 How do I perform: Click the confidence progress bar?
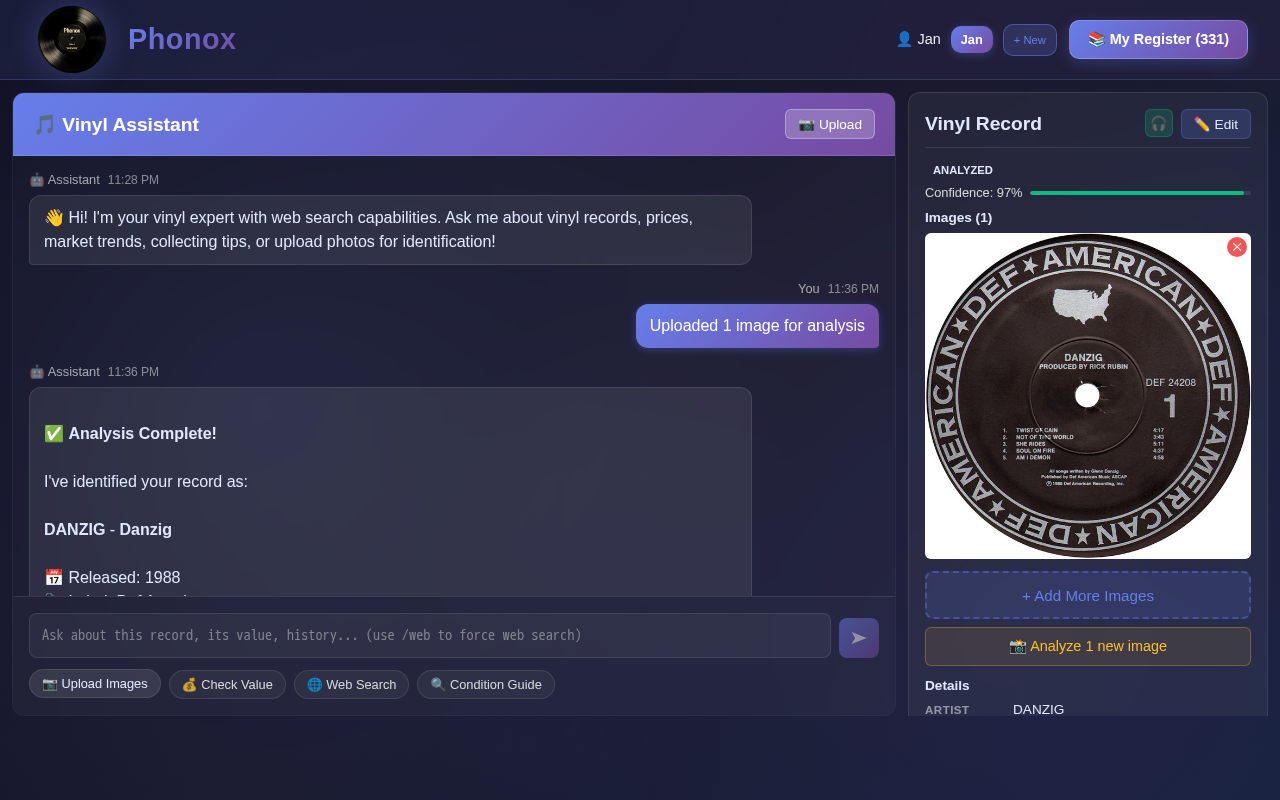[1139, 193]
